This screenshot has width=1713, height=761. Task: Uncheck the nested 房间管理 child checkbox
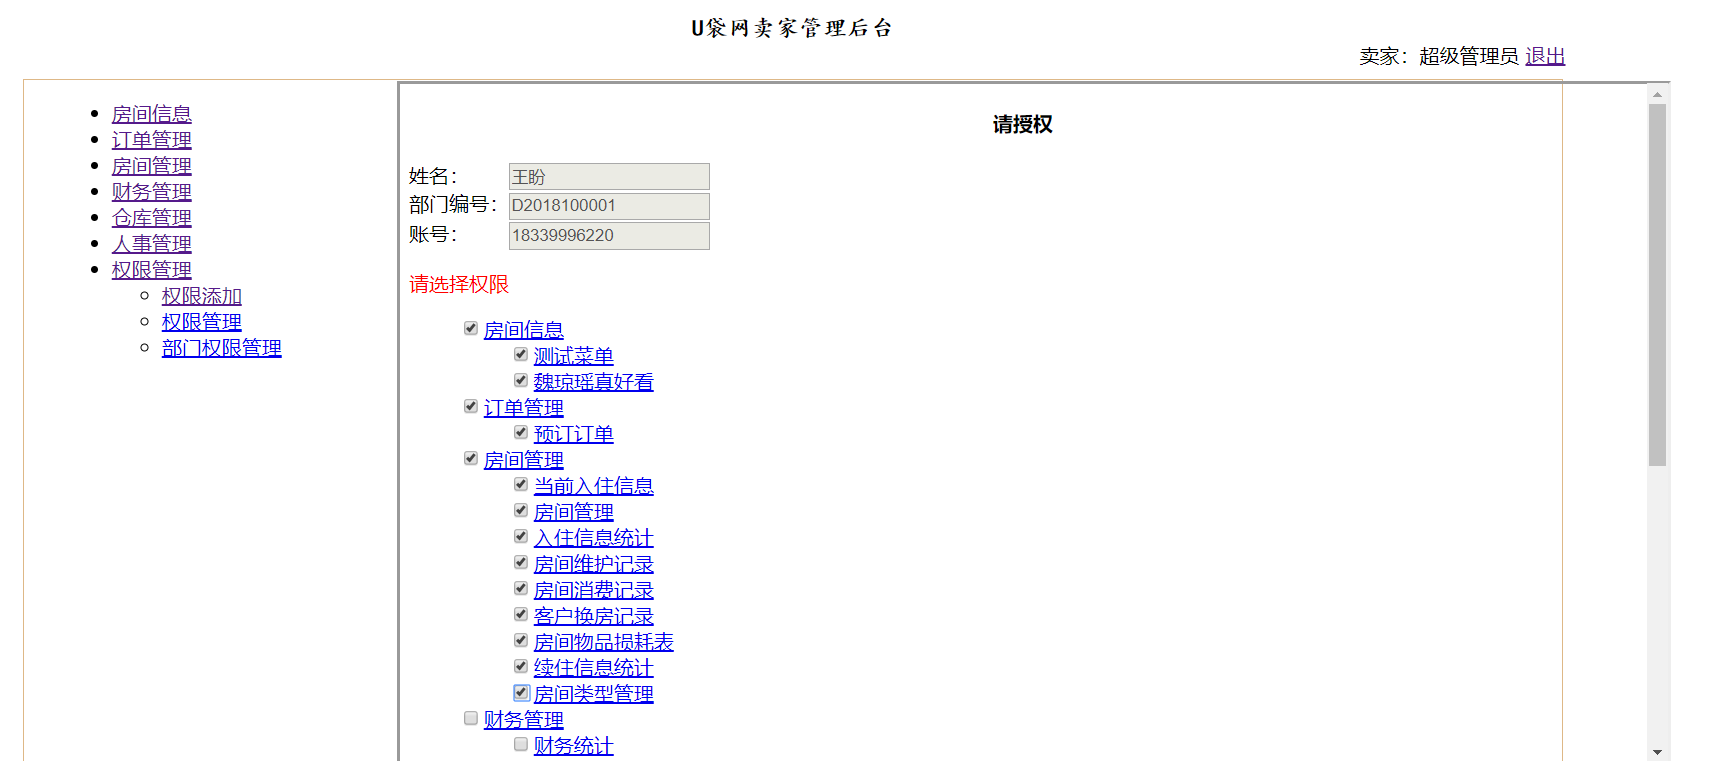[521, 510]
